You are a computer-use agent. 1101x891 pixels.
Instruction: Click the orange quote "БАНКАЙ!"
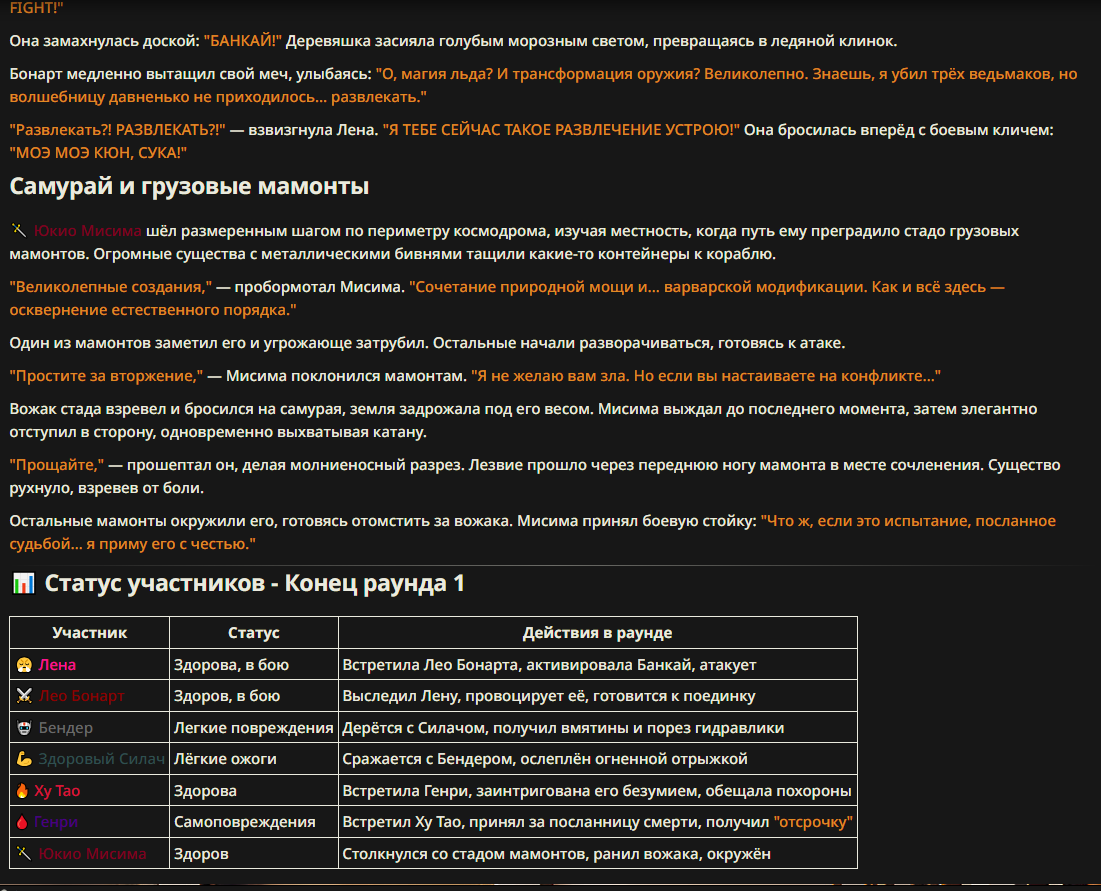click(x=242, y=41)
